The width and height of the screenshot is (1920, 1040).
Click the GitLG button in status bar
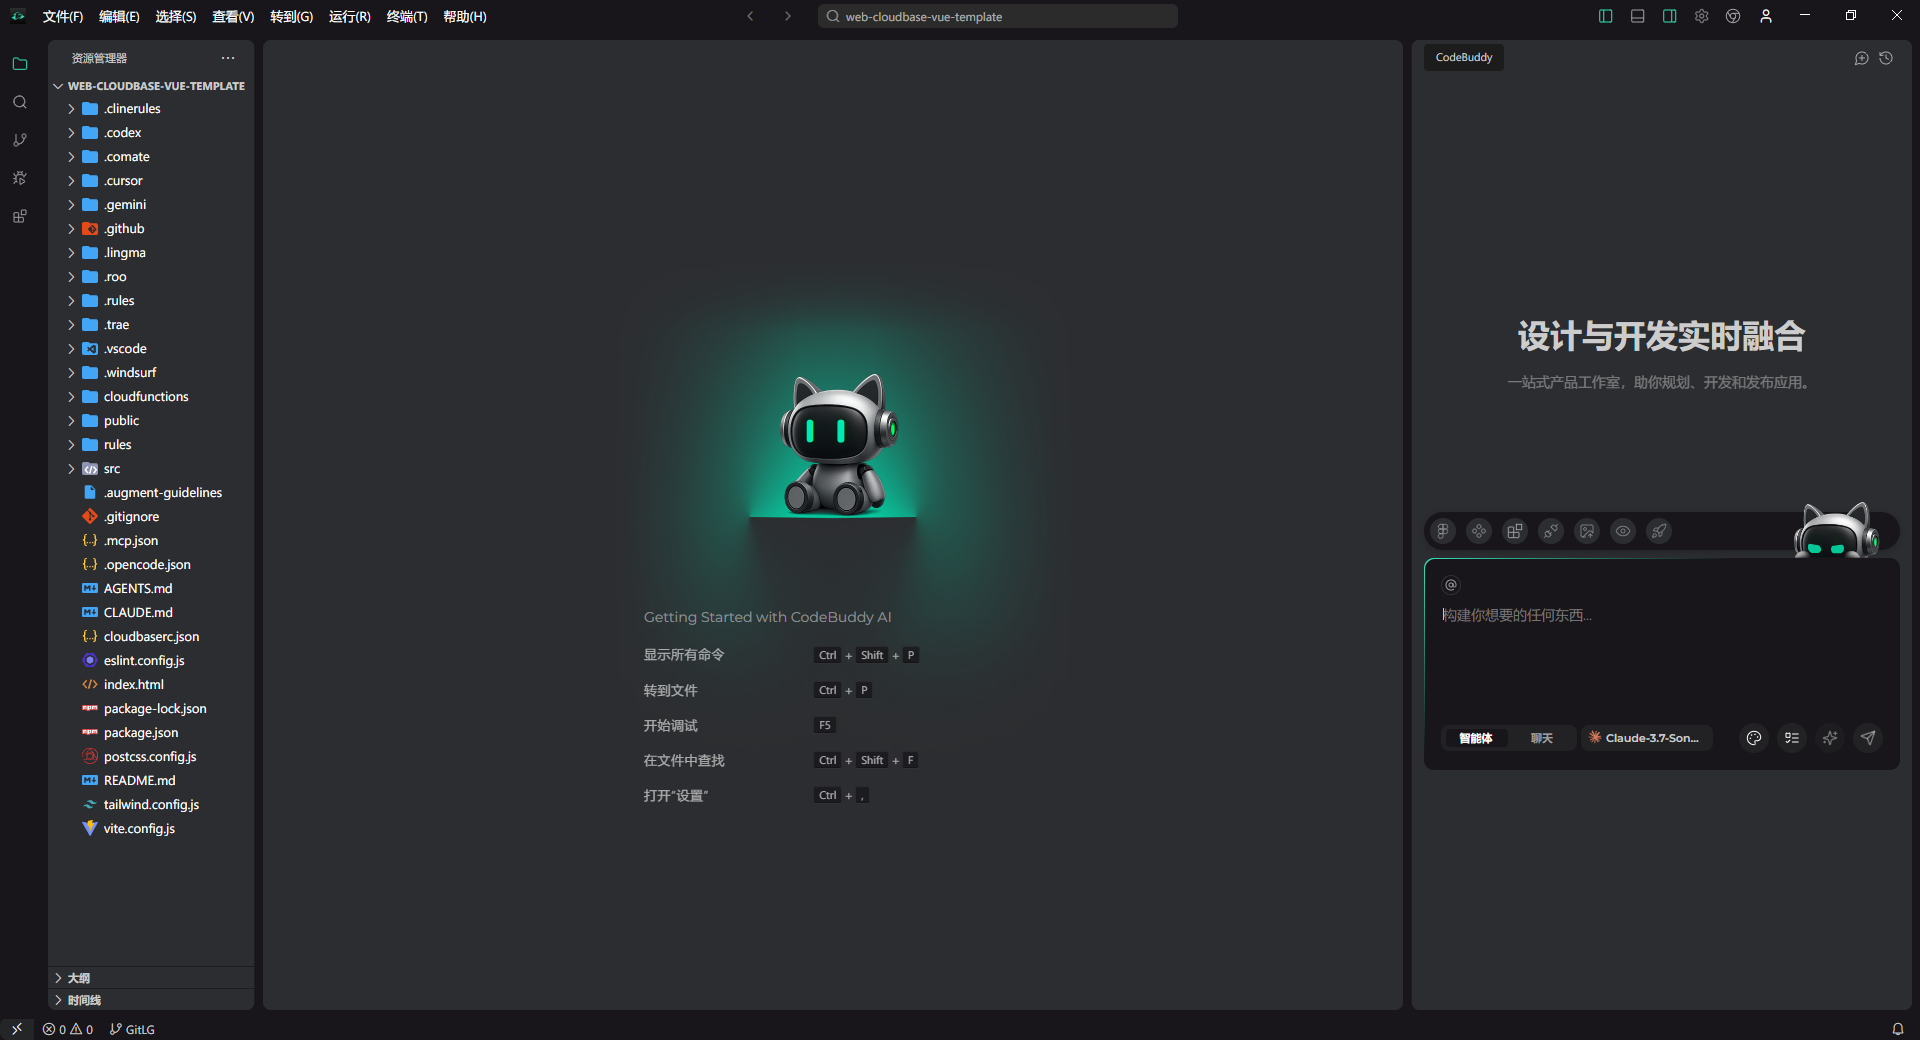tap(132, 1029)
